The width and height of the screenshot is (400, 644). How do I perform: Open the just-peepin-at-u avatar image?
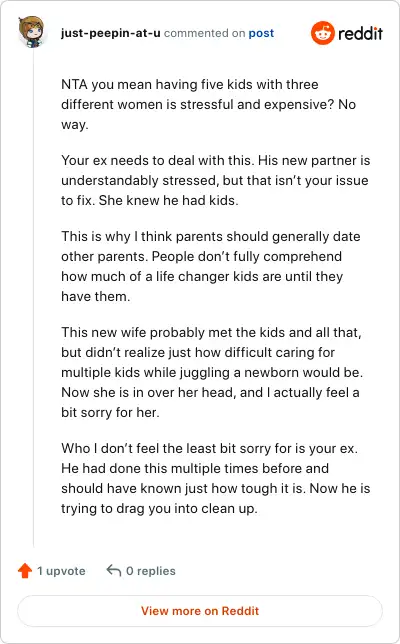(32, 32)
